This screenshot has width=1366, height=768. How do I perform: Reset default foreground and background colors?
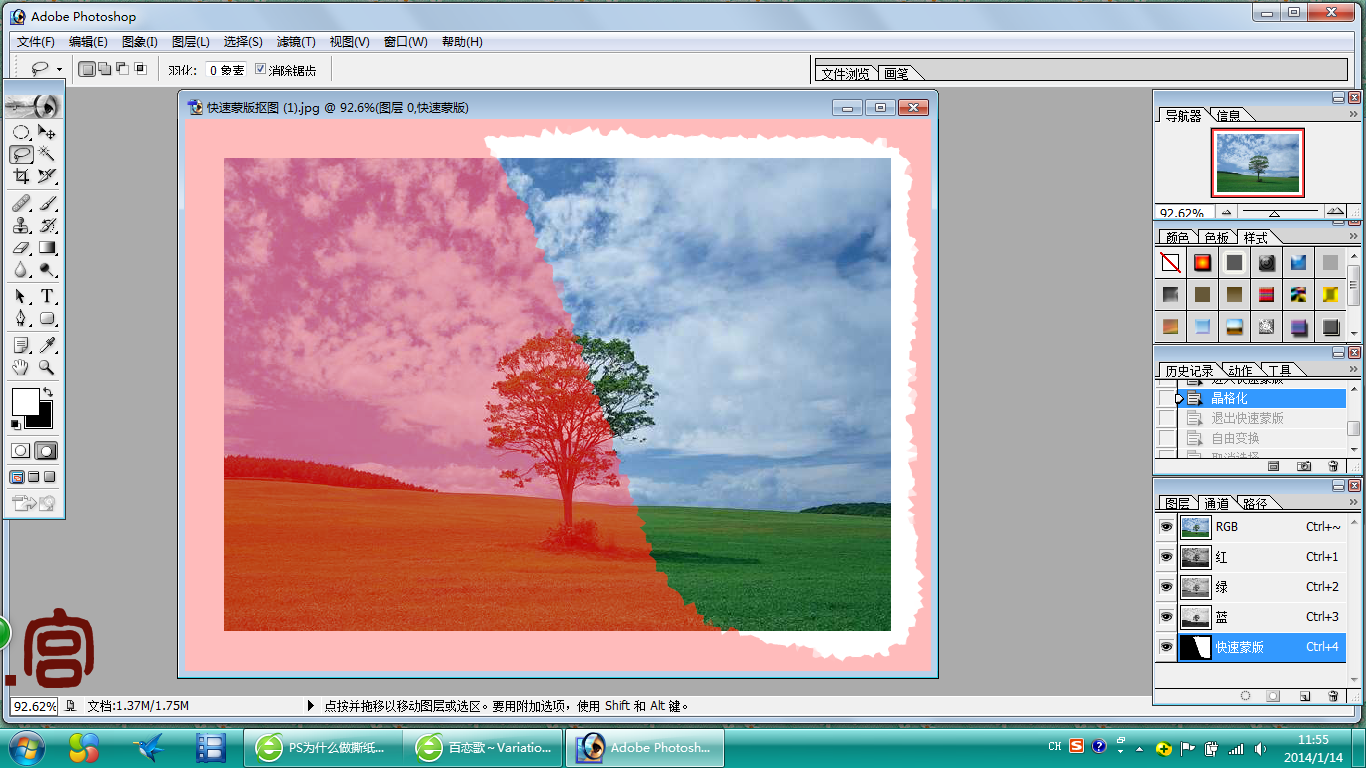[x=15, y=425]
